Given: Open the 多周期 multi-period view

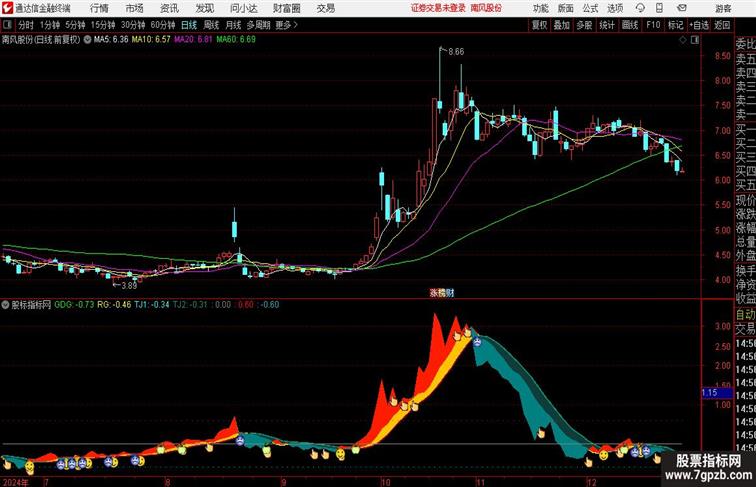Looking at the screenshot, I should [x=258, y=25].
